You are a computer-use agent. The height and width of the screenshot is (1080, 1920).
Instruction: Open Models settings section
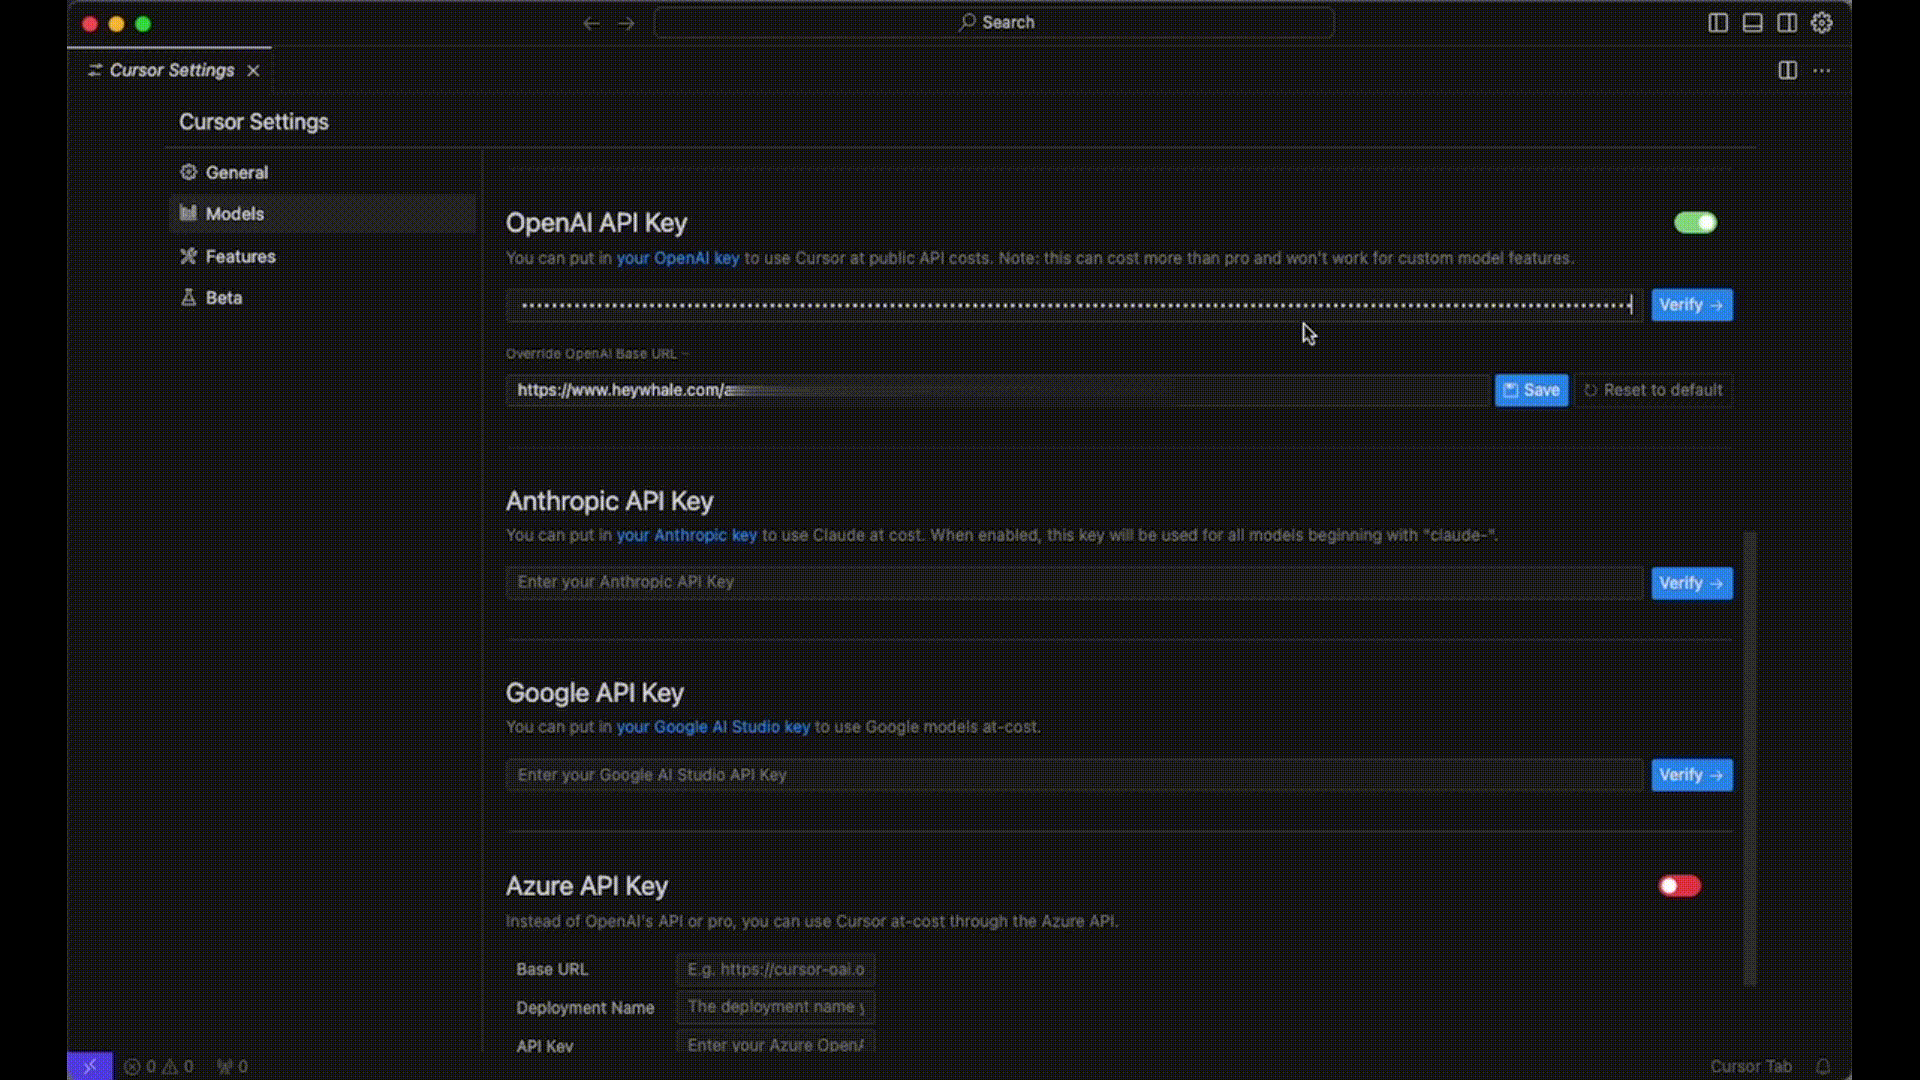click(x=322, y=213)
